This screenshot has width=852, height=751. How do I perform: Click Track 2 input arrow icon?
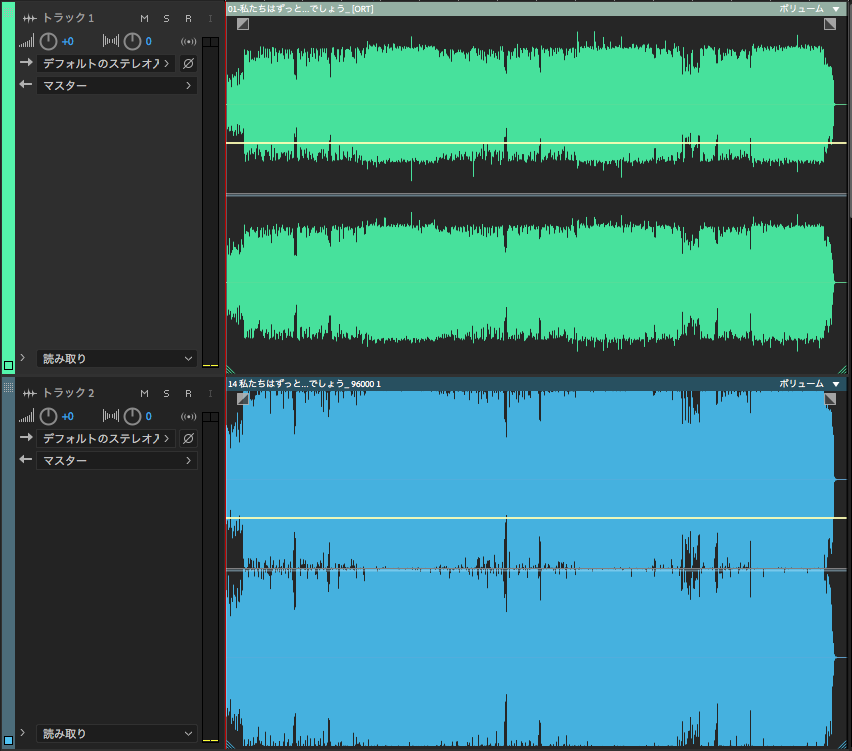click(26, 437)
